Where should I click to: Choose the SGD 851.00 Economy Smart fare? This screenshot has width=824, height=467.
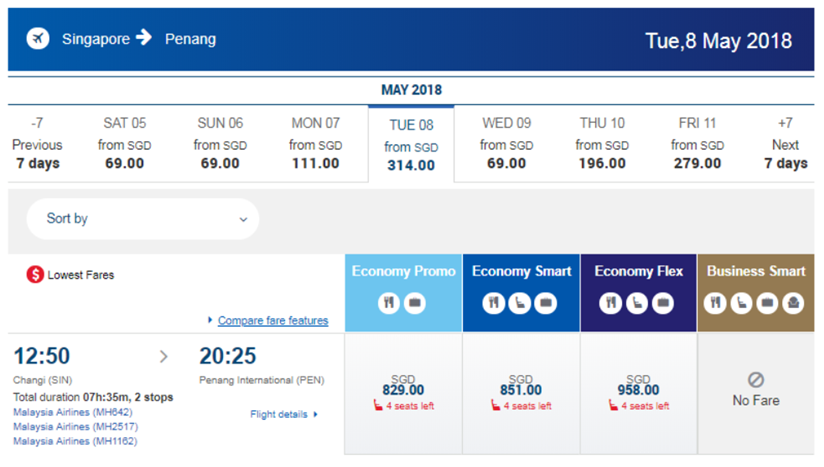[x=521, y=393]
